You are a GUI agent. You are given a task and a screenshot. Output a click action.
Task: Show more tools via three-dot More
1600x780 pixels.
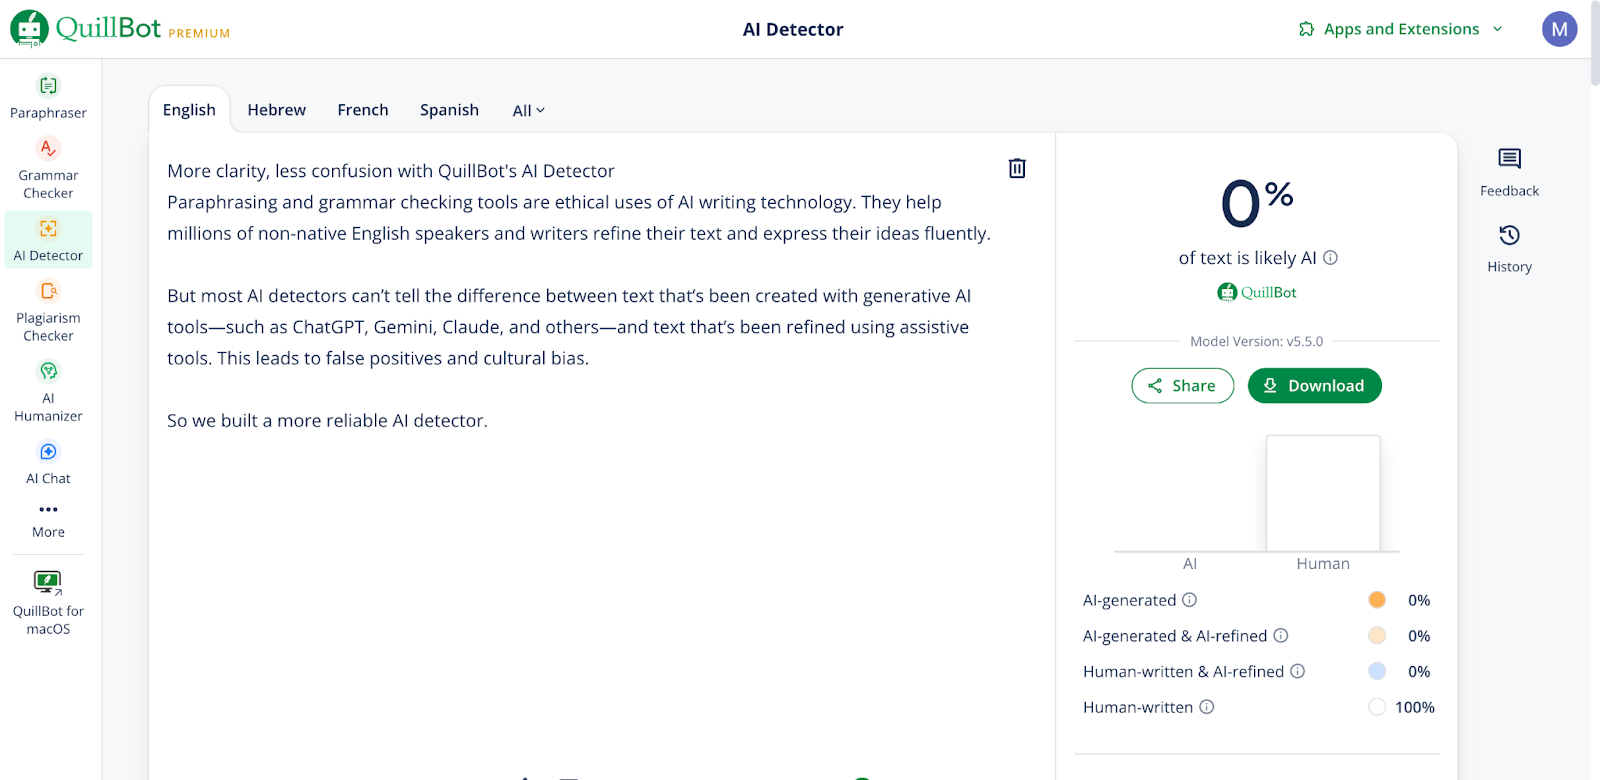(48, 518)
